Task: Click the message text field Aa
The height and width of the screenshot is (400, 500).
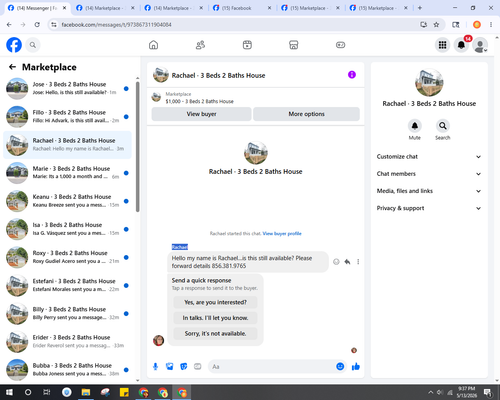Action: (x=272, y=367)
